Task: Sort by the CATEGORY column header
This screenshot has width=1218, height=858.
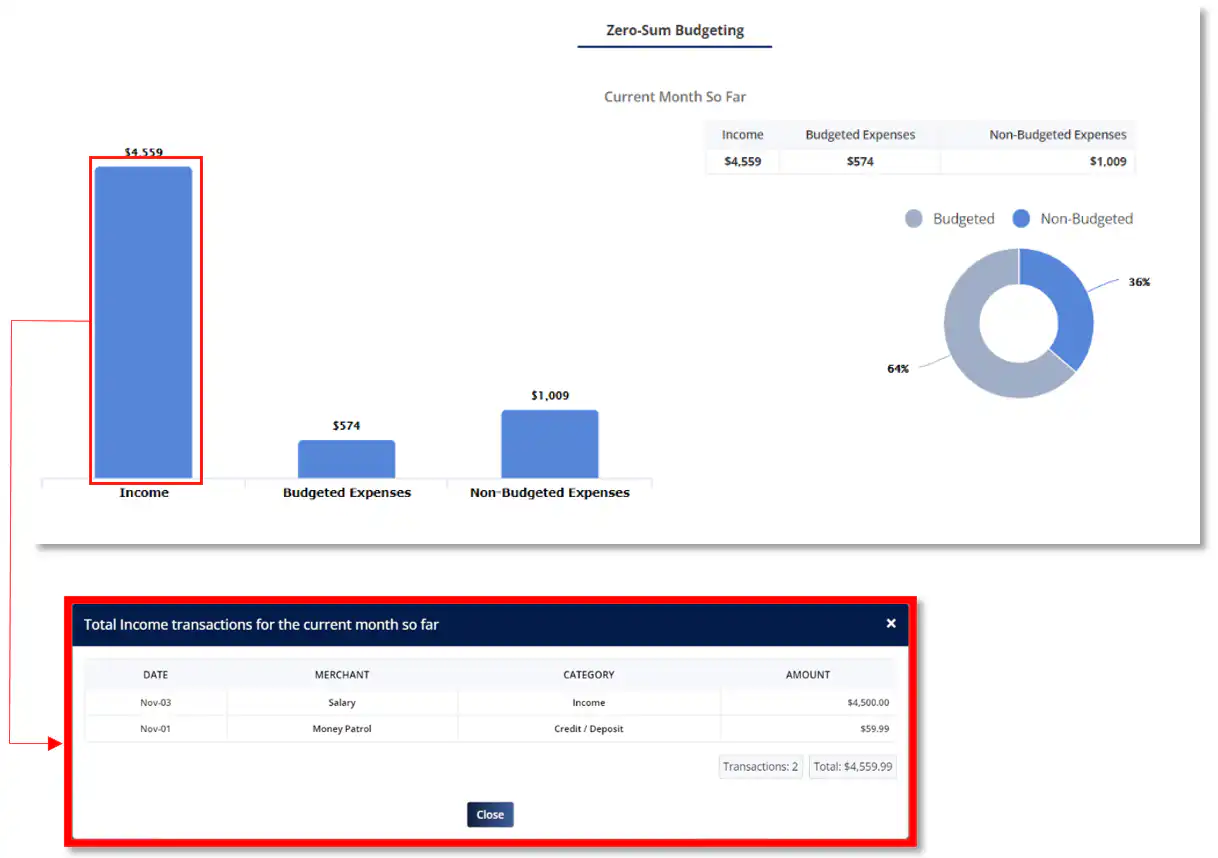Action: tap(588, 675)
